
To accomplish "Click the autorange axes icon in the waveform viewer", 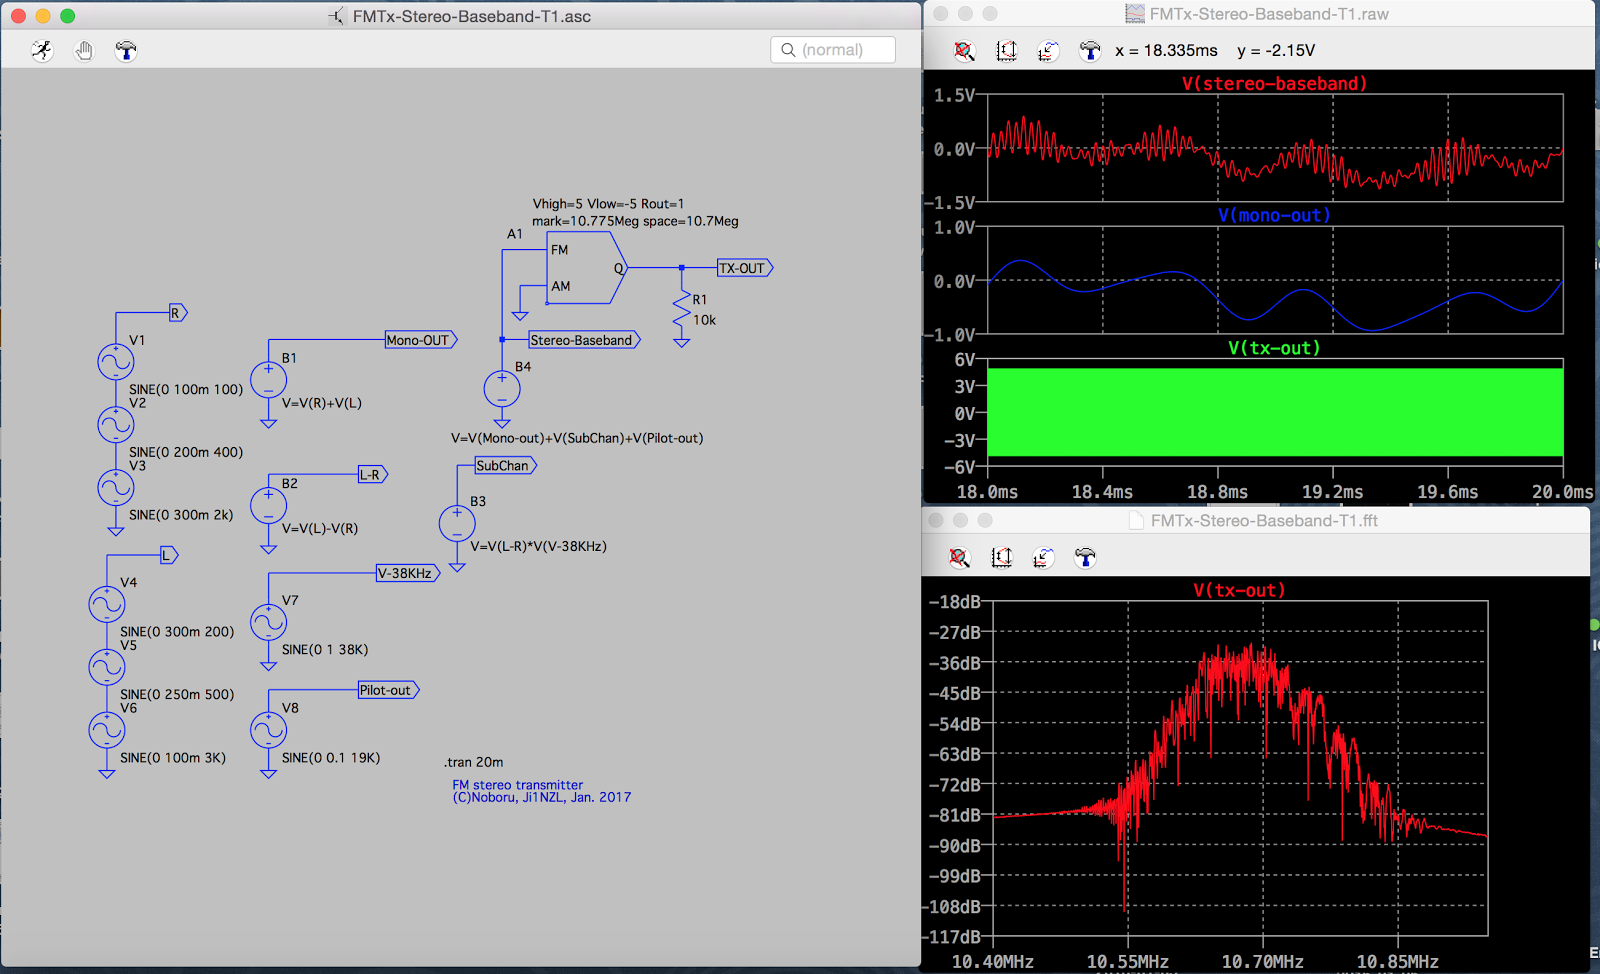I will [x=1007, y=51].
